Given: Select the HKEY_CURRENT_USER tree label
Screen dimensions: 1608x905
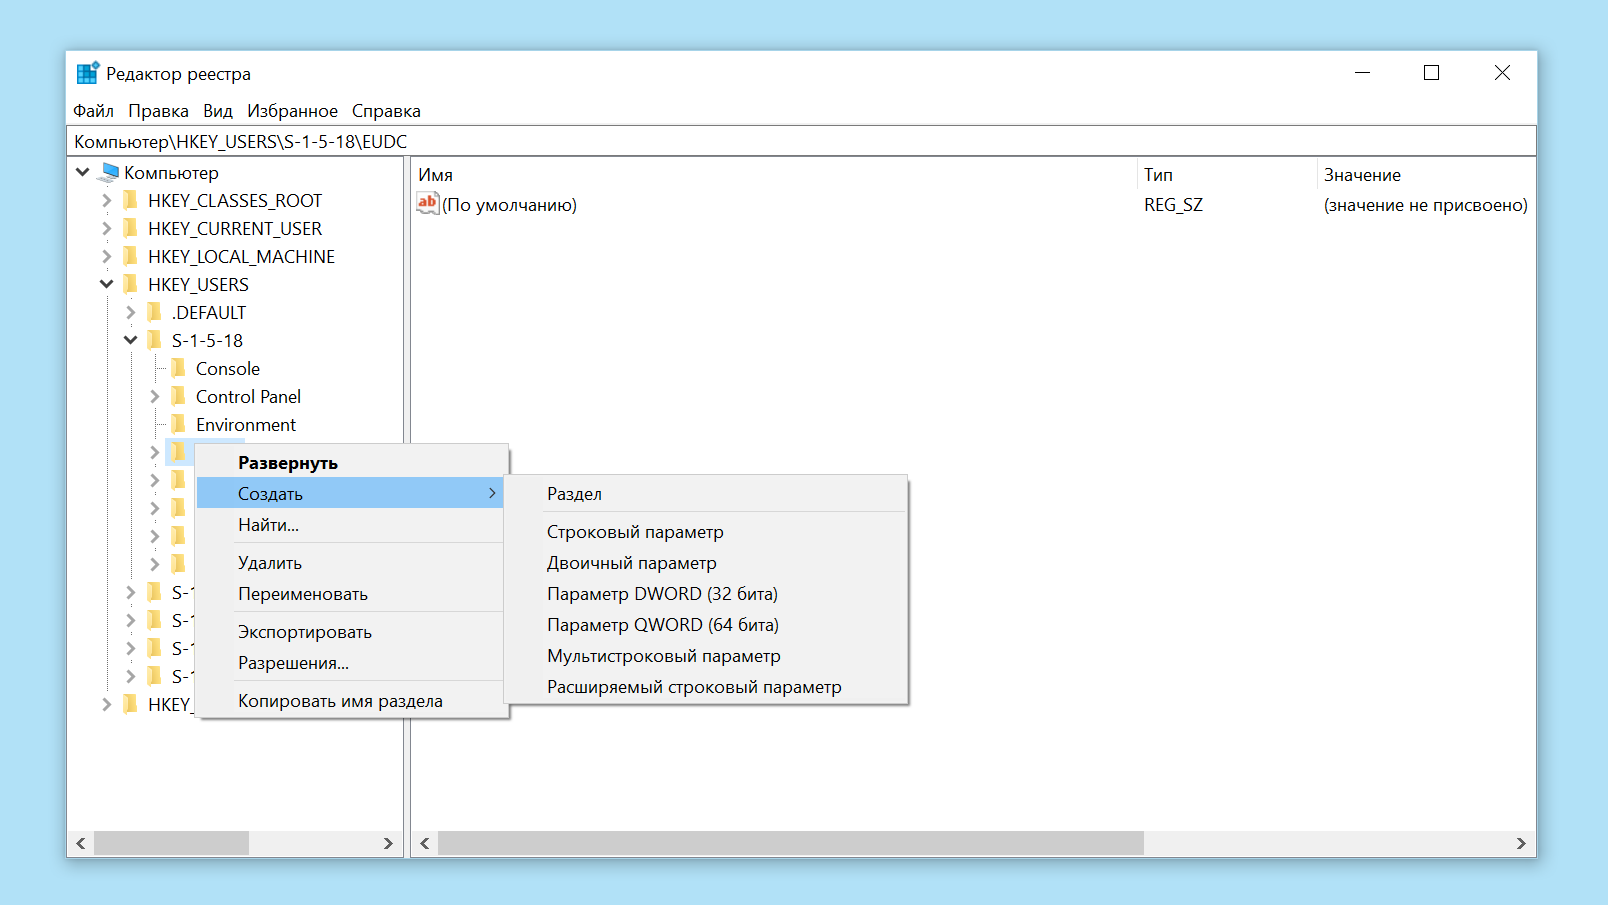Looking at the screenshot, I should (235, 228).
